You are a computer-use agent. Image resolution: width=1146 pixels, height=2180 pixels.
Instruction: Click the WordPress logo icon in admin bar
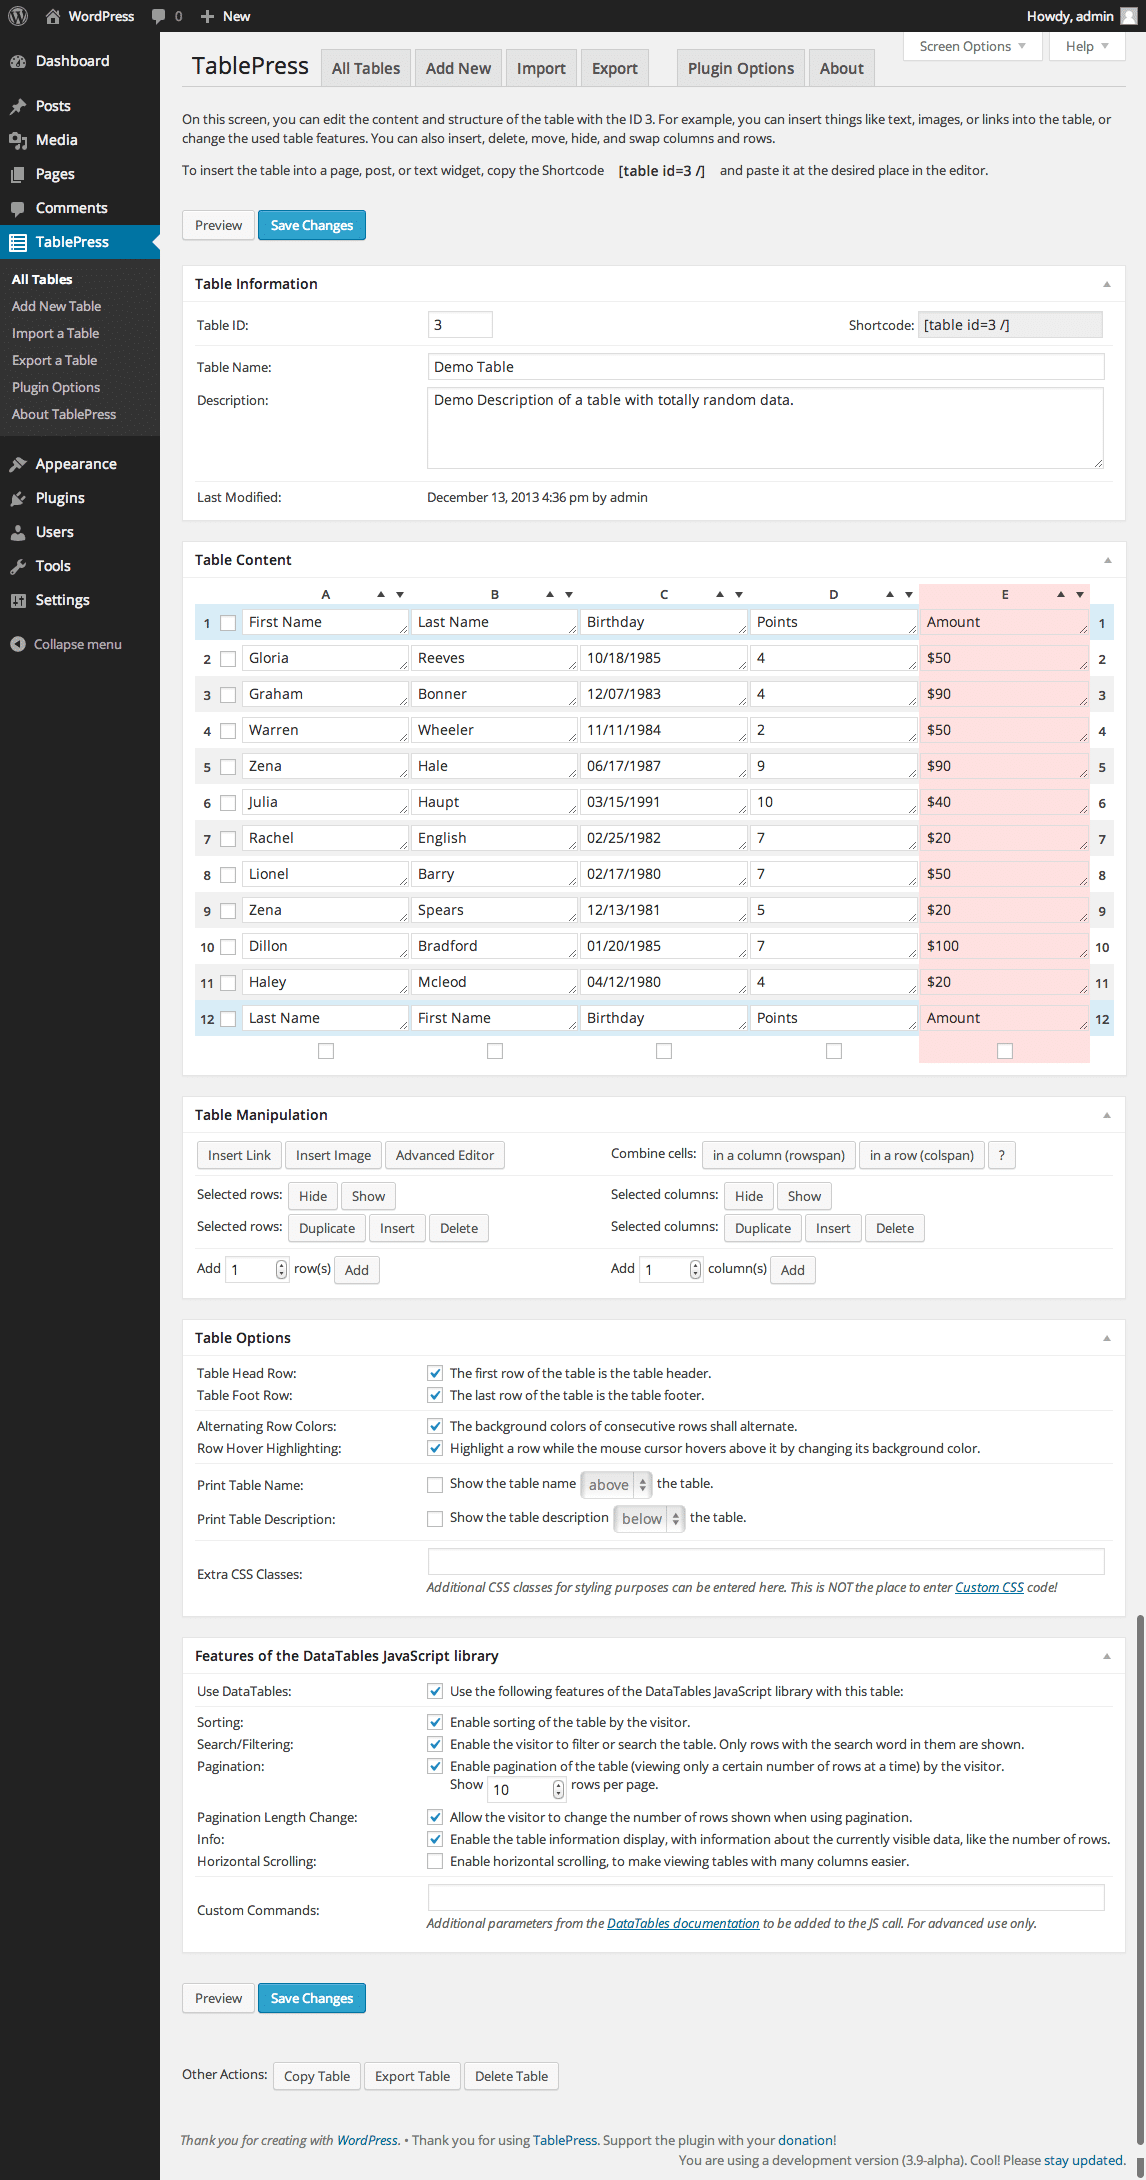click(x=18, y=16)
